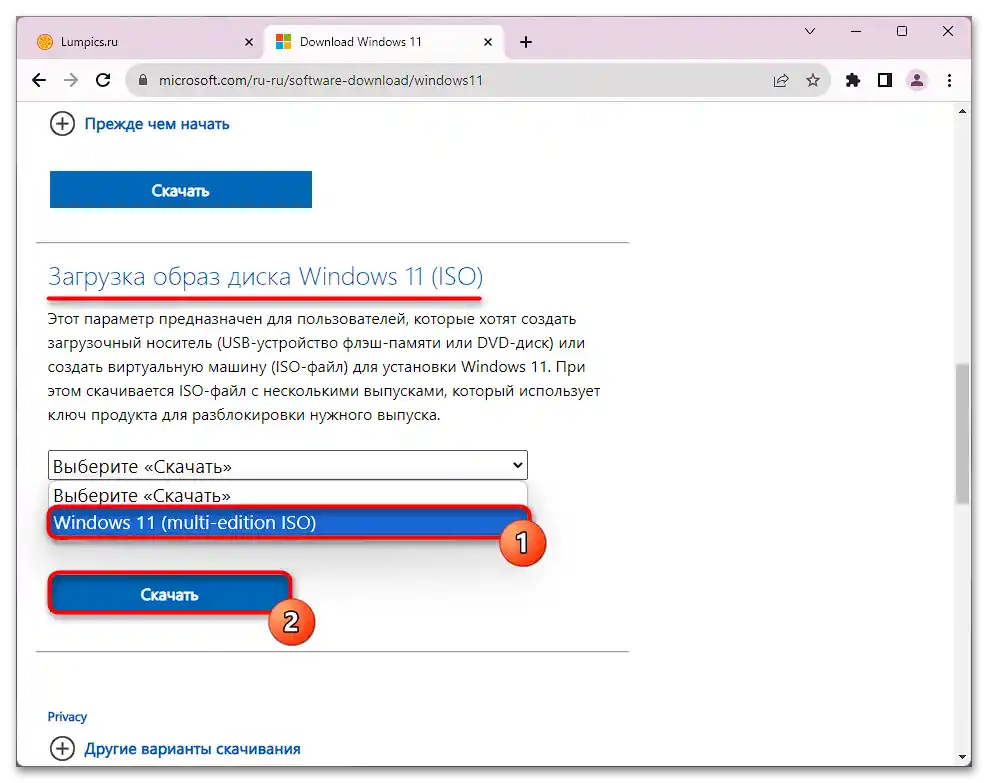988x783 pixels.
Task: Open the «Выберите «Скачать»» dropdown
Action: pyautogui.click(x=288, y=464)
